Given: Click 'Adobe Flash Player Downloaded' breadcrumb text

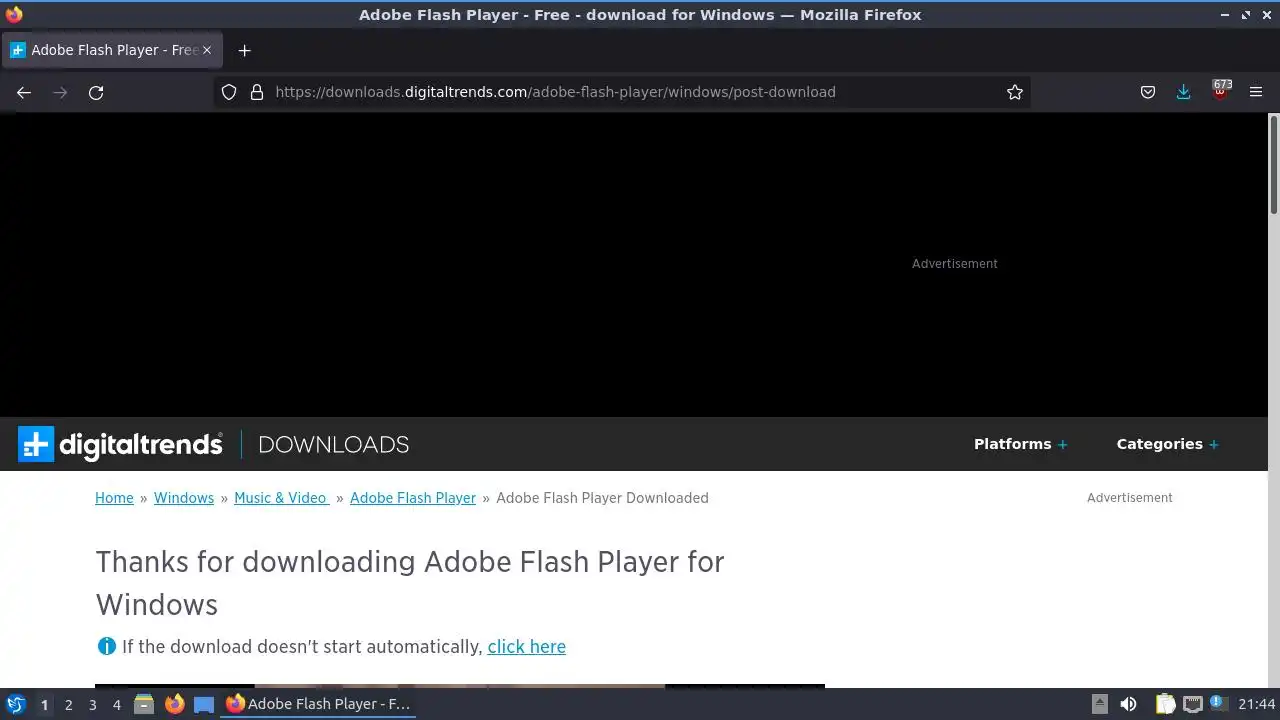Looking at the screenshot, I should [602, 498].
